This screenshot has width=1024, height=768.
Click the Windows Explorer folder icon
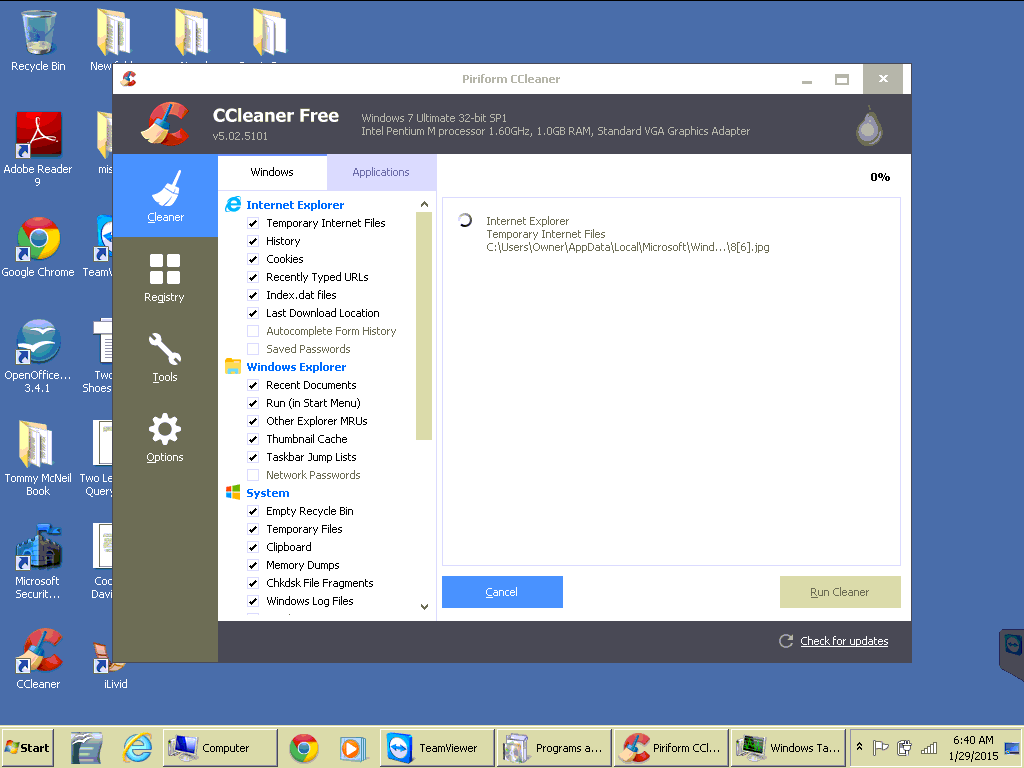pyautogui.click(x=233, y=366)
